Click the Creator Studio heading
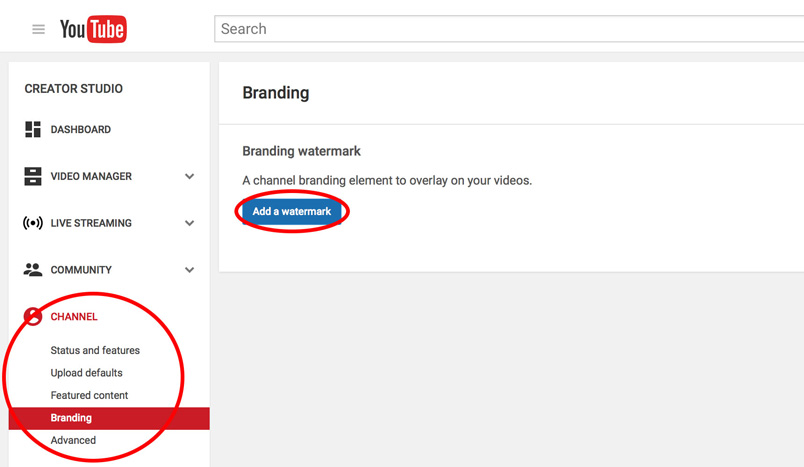This screenshot has height=467, width=804. coord(73,89)
